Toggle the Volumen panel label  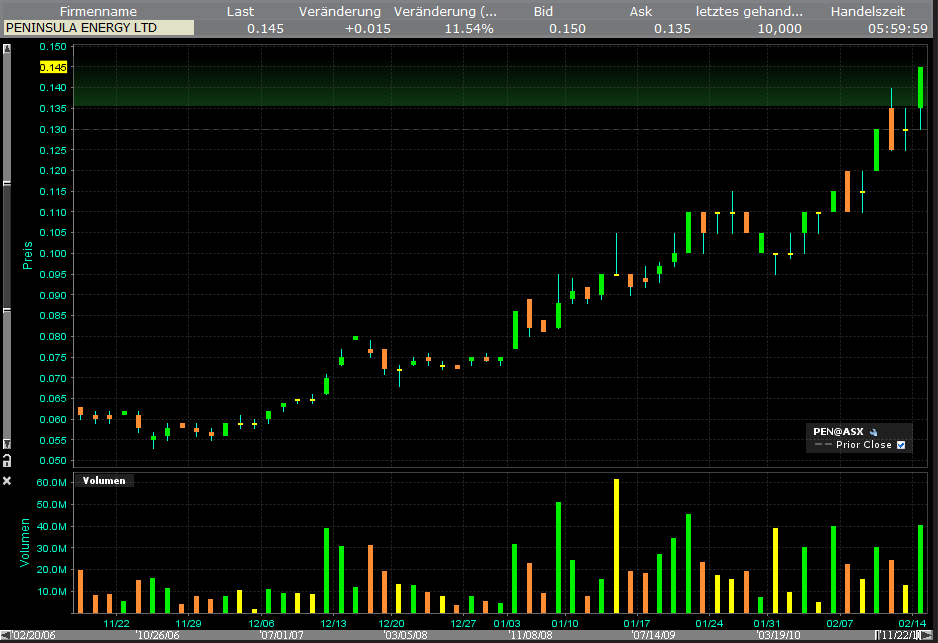tap(103, 480)
